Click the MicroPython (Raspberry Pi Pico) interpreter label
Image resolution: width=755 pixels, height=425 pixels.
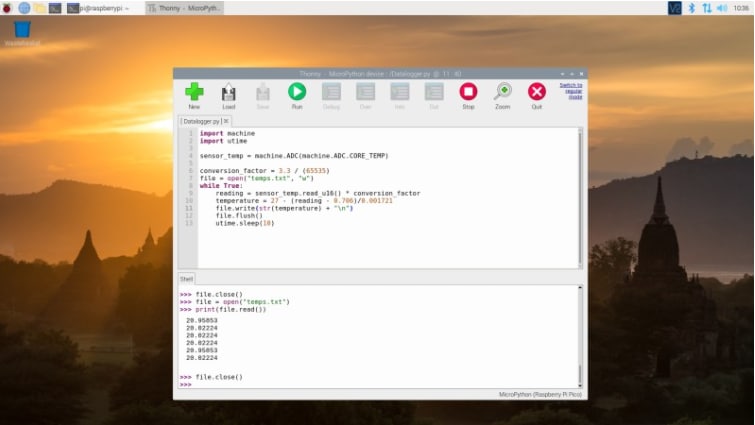point(540,395)
